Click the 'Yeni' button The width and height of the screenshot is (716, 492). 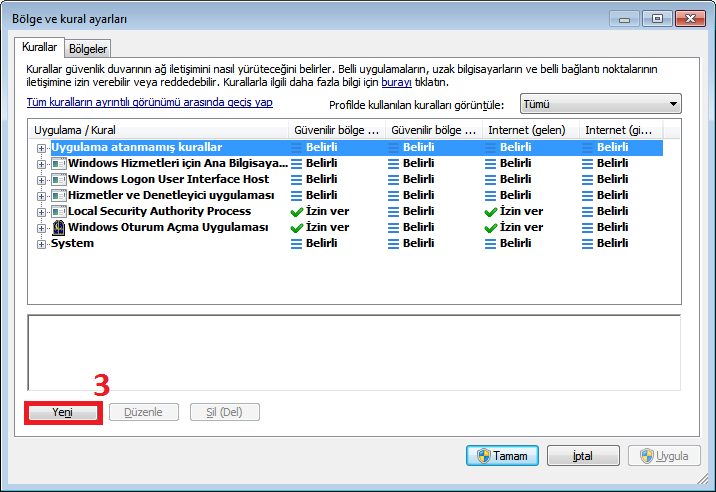click(x=63, y=412)
